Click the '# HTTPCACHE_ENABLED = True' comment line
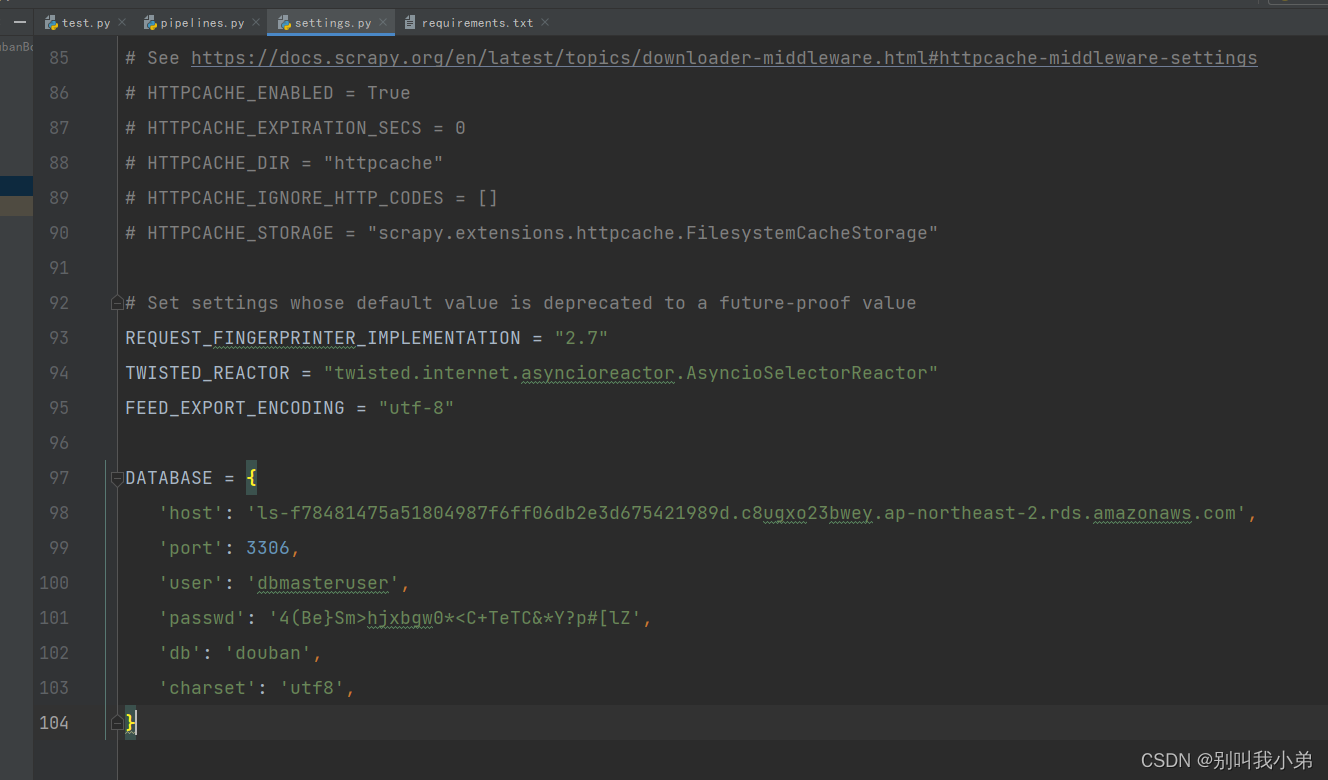The height and width of the screenshot is (780, 1328). point(268,93)
